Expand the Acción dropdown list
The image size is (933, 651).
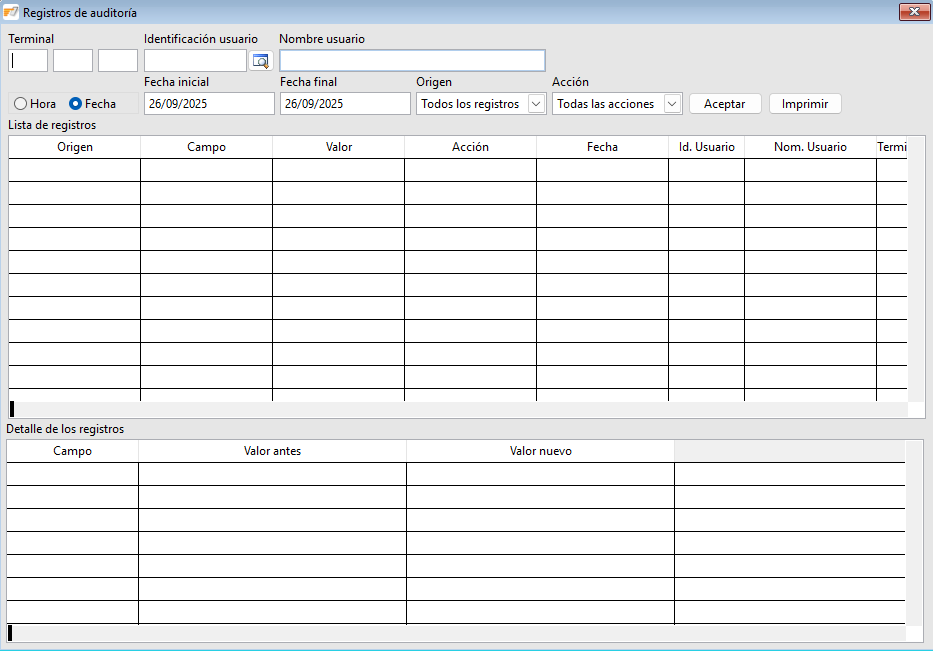tap(671, 104)
